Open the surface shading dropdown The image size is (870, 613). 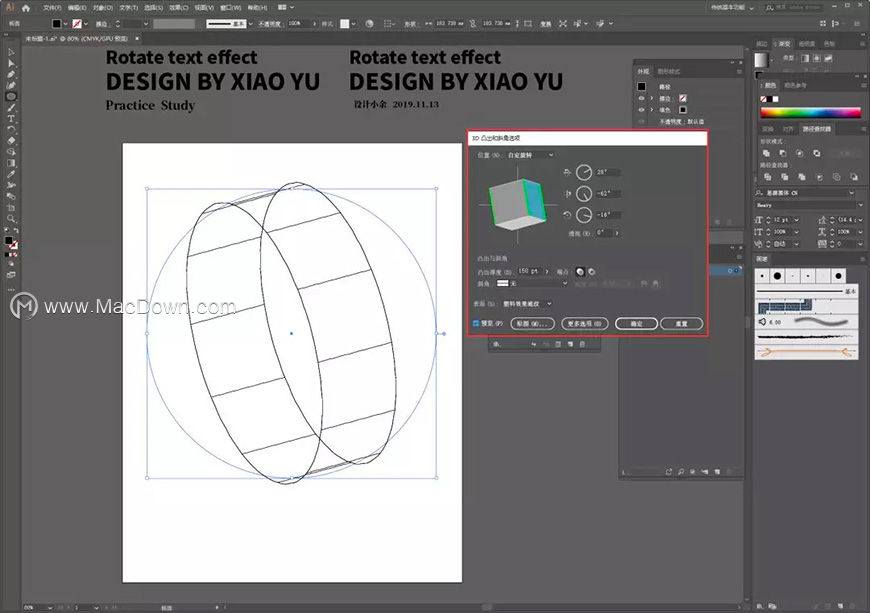click(x=527, y=304)
